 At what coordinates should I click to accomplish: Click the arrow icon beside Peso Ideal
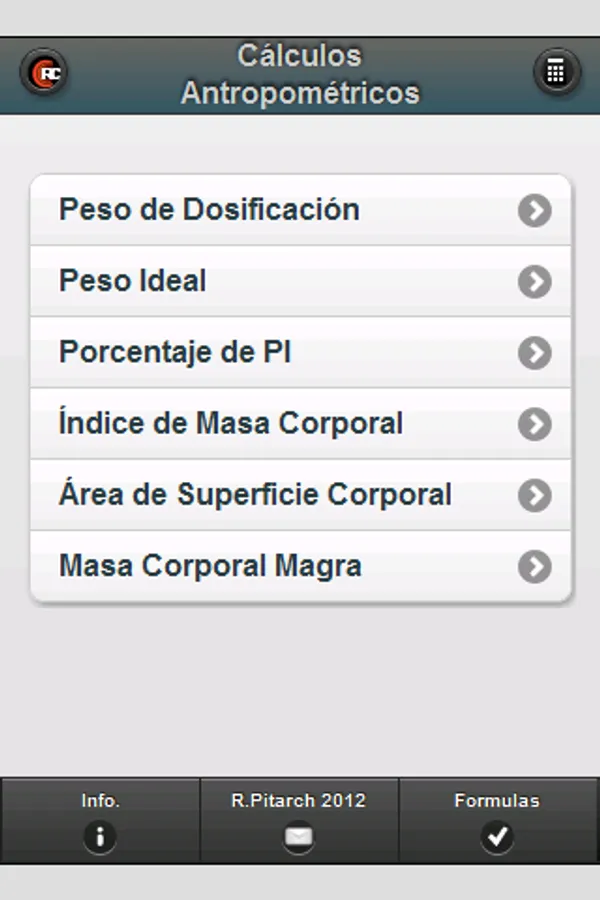535,282
